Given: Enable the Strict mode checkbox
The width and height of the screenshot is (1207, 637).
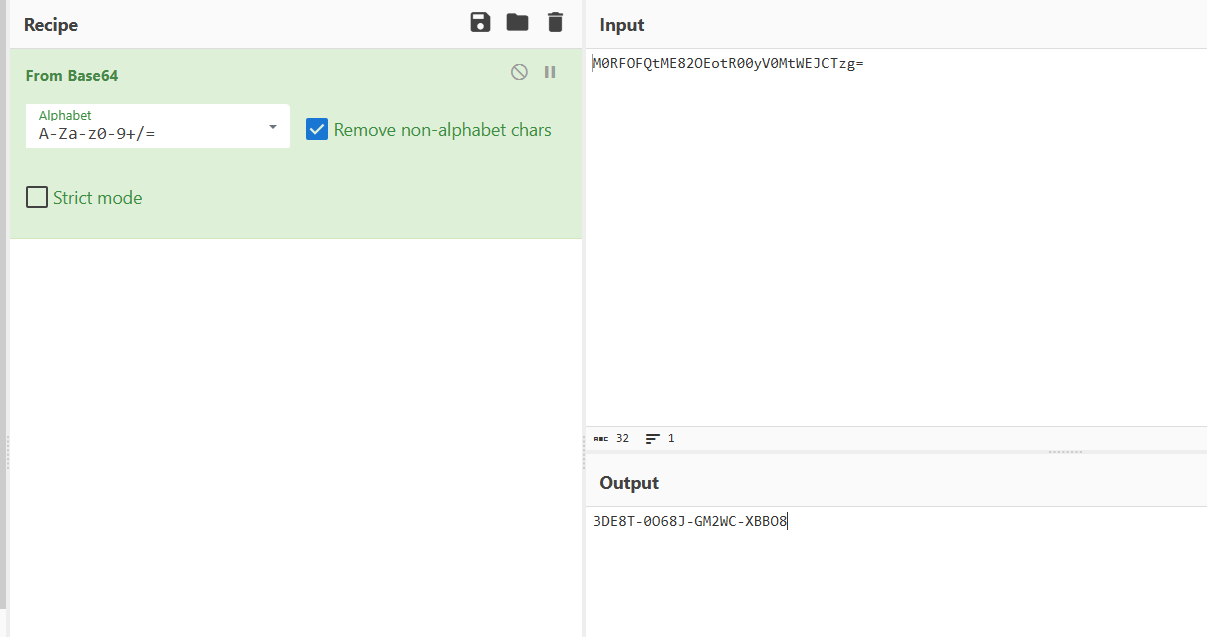Looking at the screenshot, I should [37, 197].
